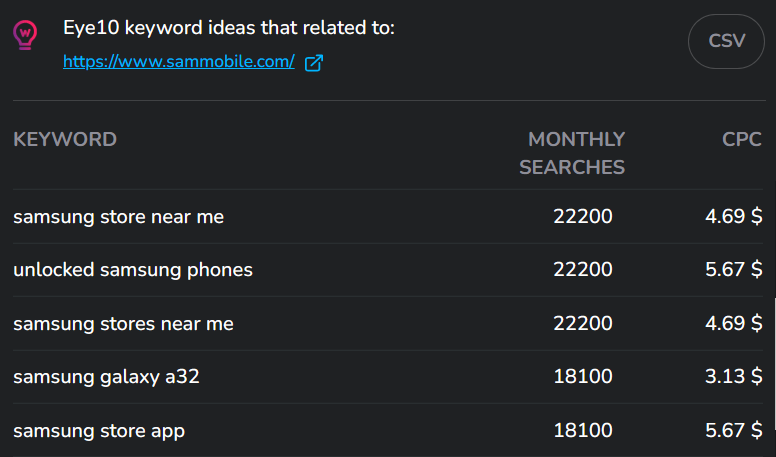Click the 'Eye10 keyword ideas that related to:' heading
Viewport: 776px width, 457px height.
click(x=229, y=28)
